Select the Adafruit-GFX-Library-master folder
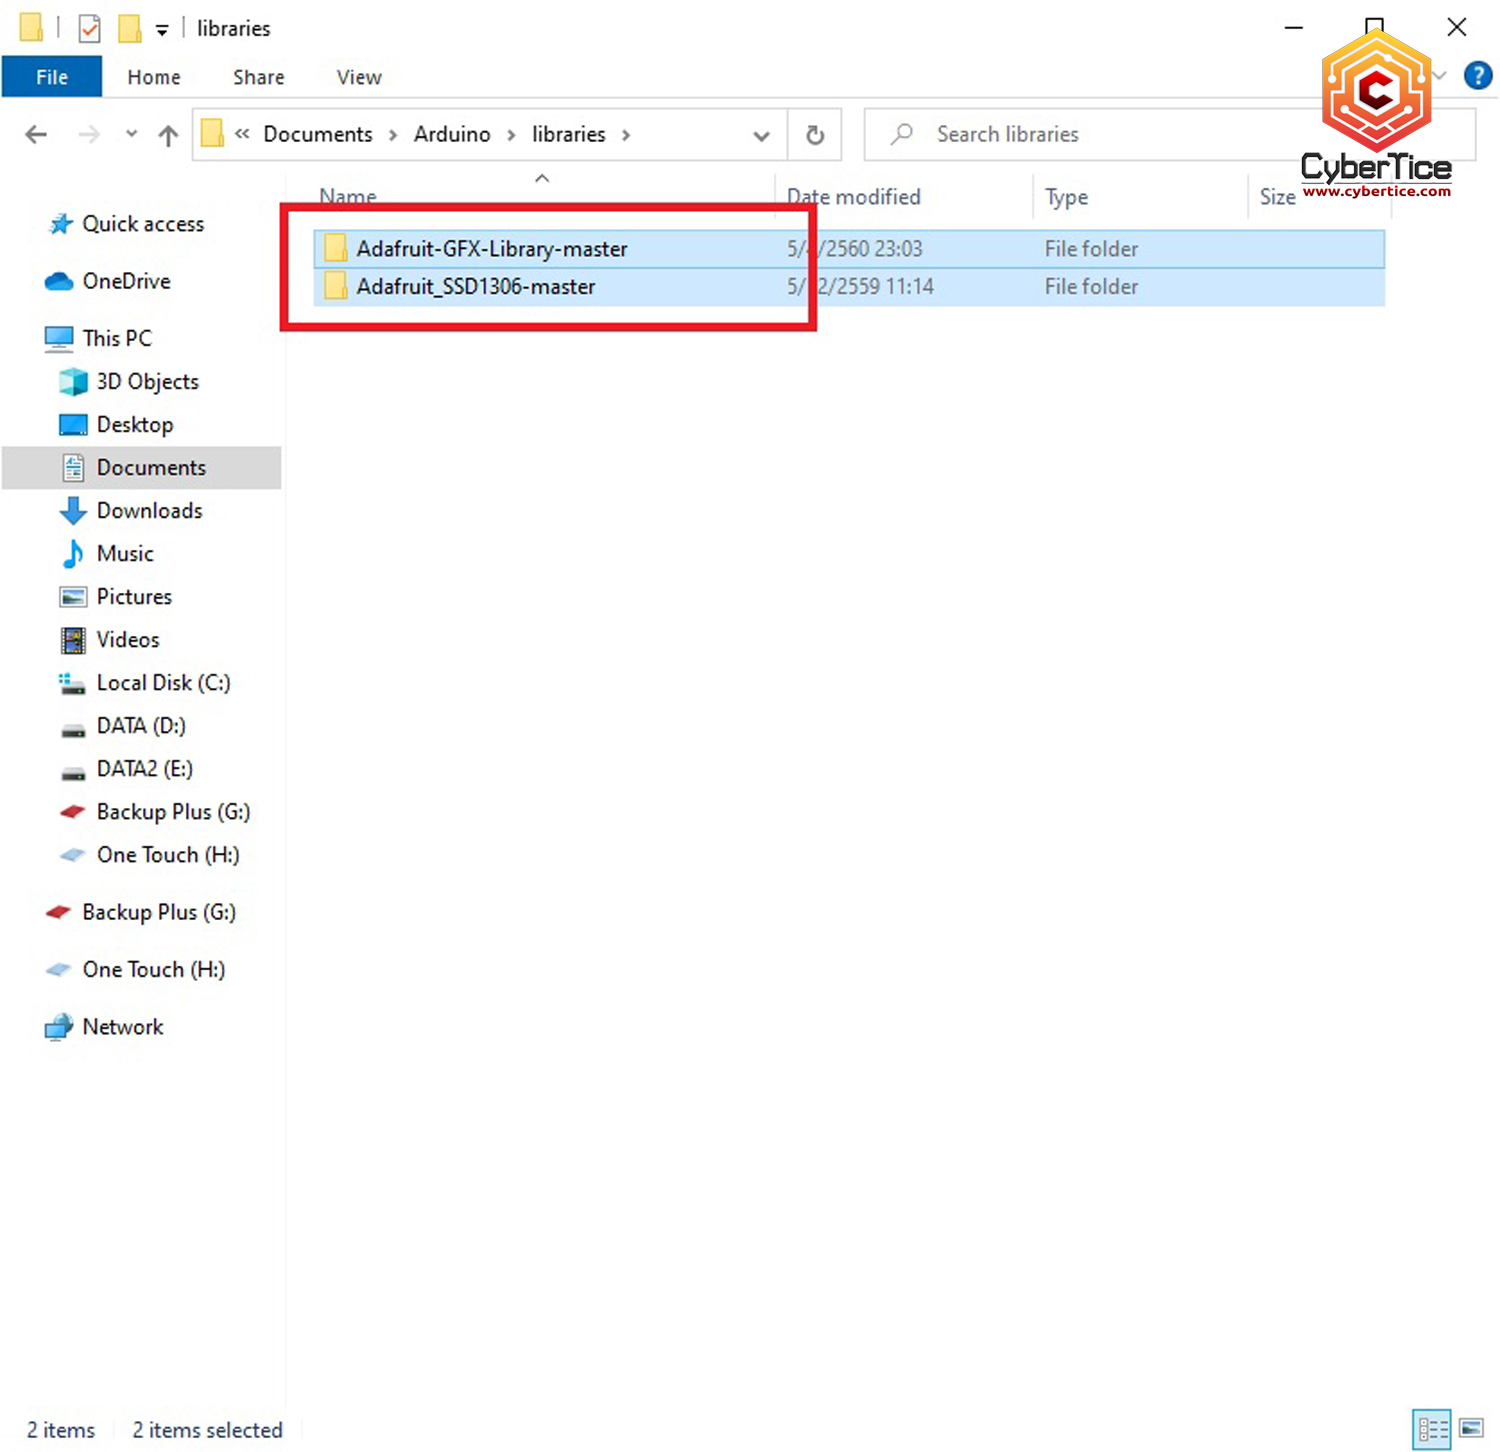The image size is (1500, 1452). [491, 249]
